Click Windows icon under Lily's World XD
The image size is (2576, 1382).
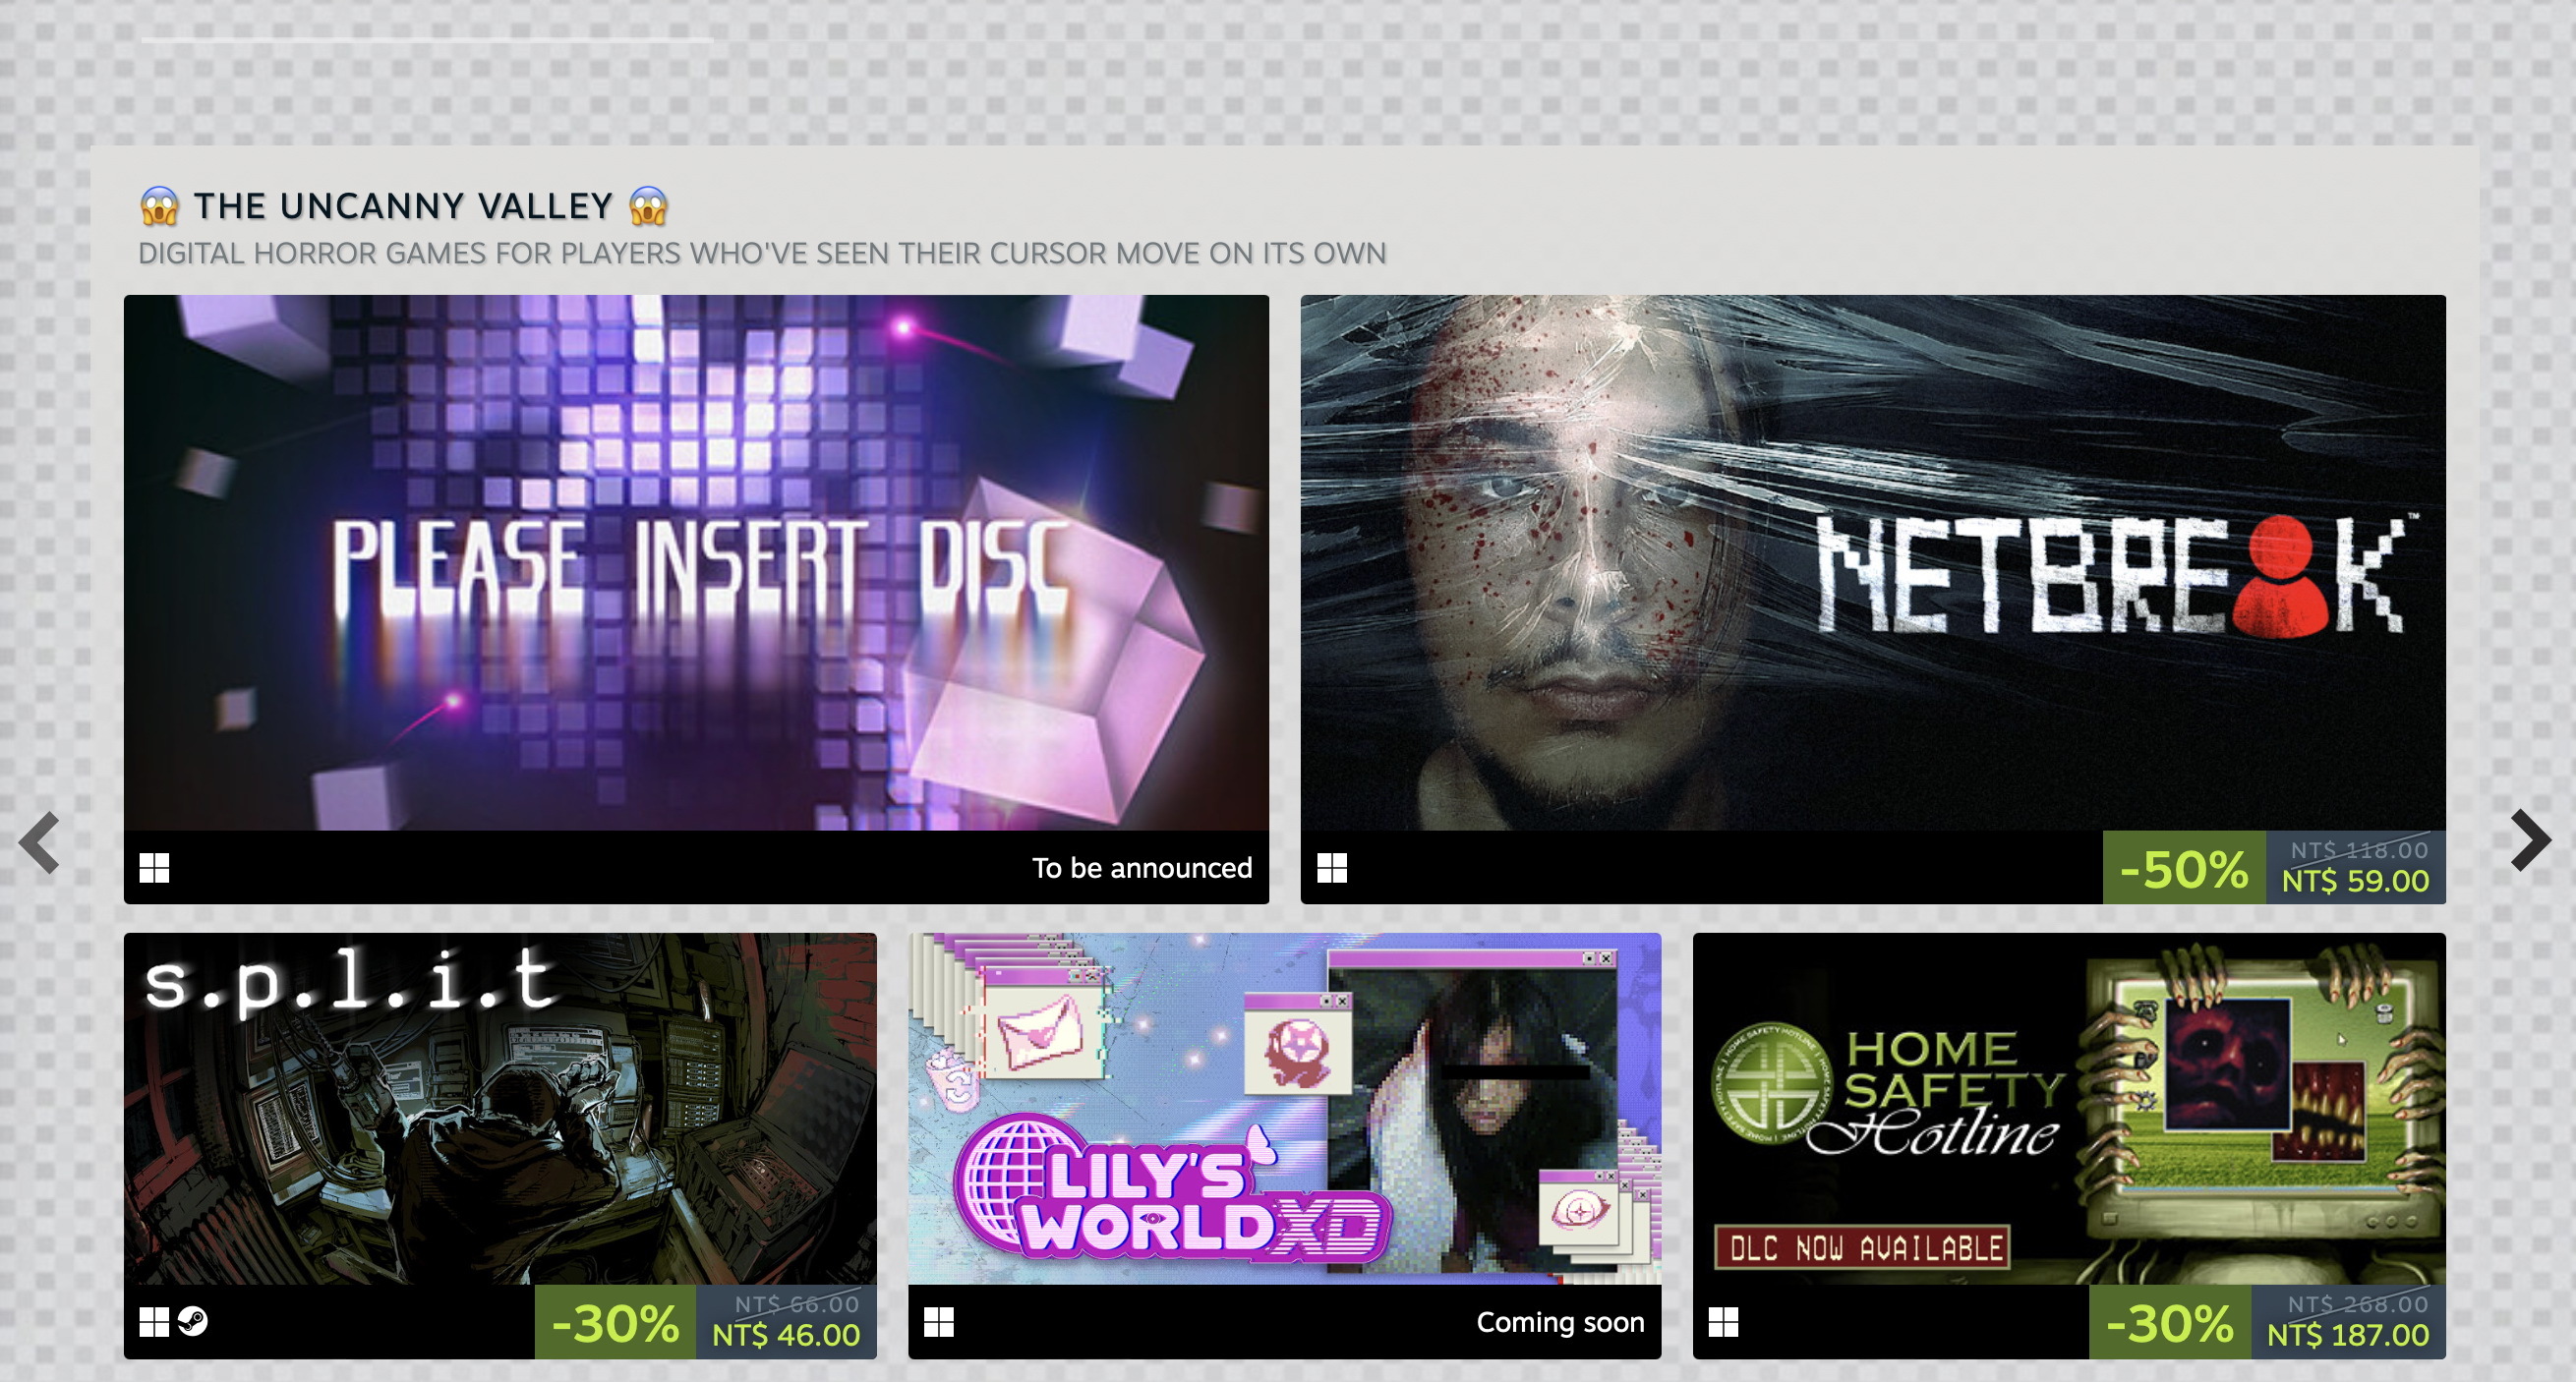(x=939, y=1322)
